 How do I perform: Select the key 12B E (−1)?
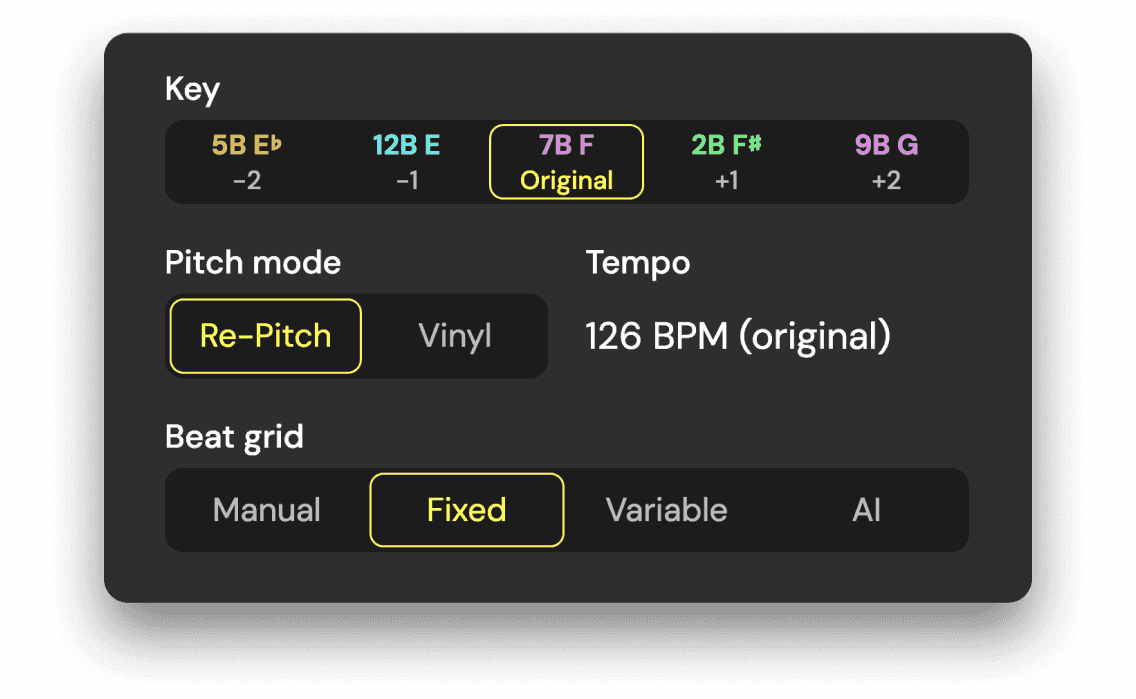click(407, 161)
